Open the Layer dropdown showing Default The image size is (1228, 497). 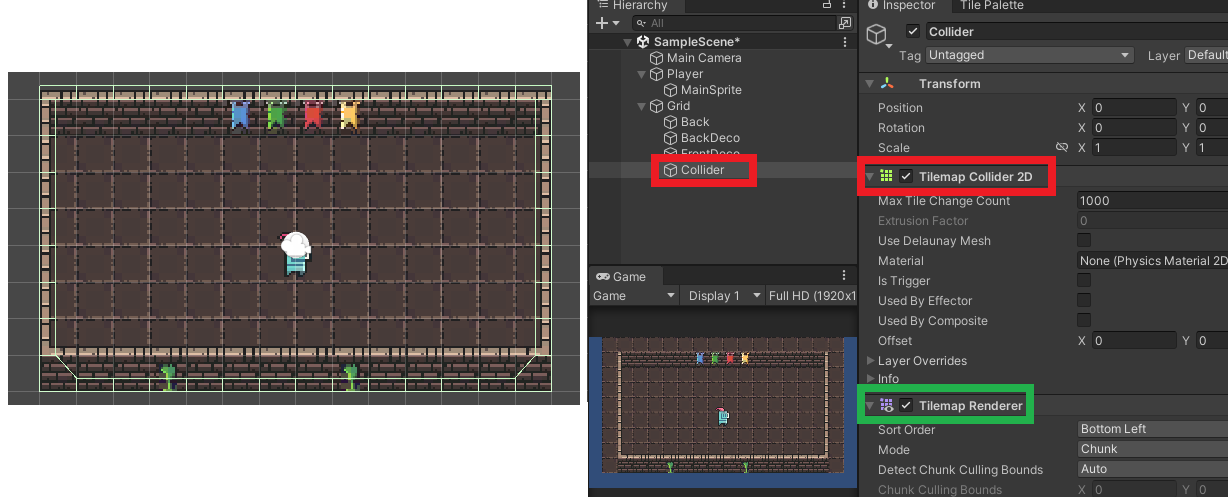1207,55
